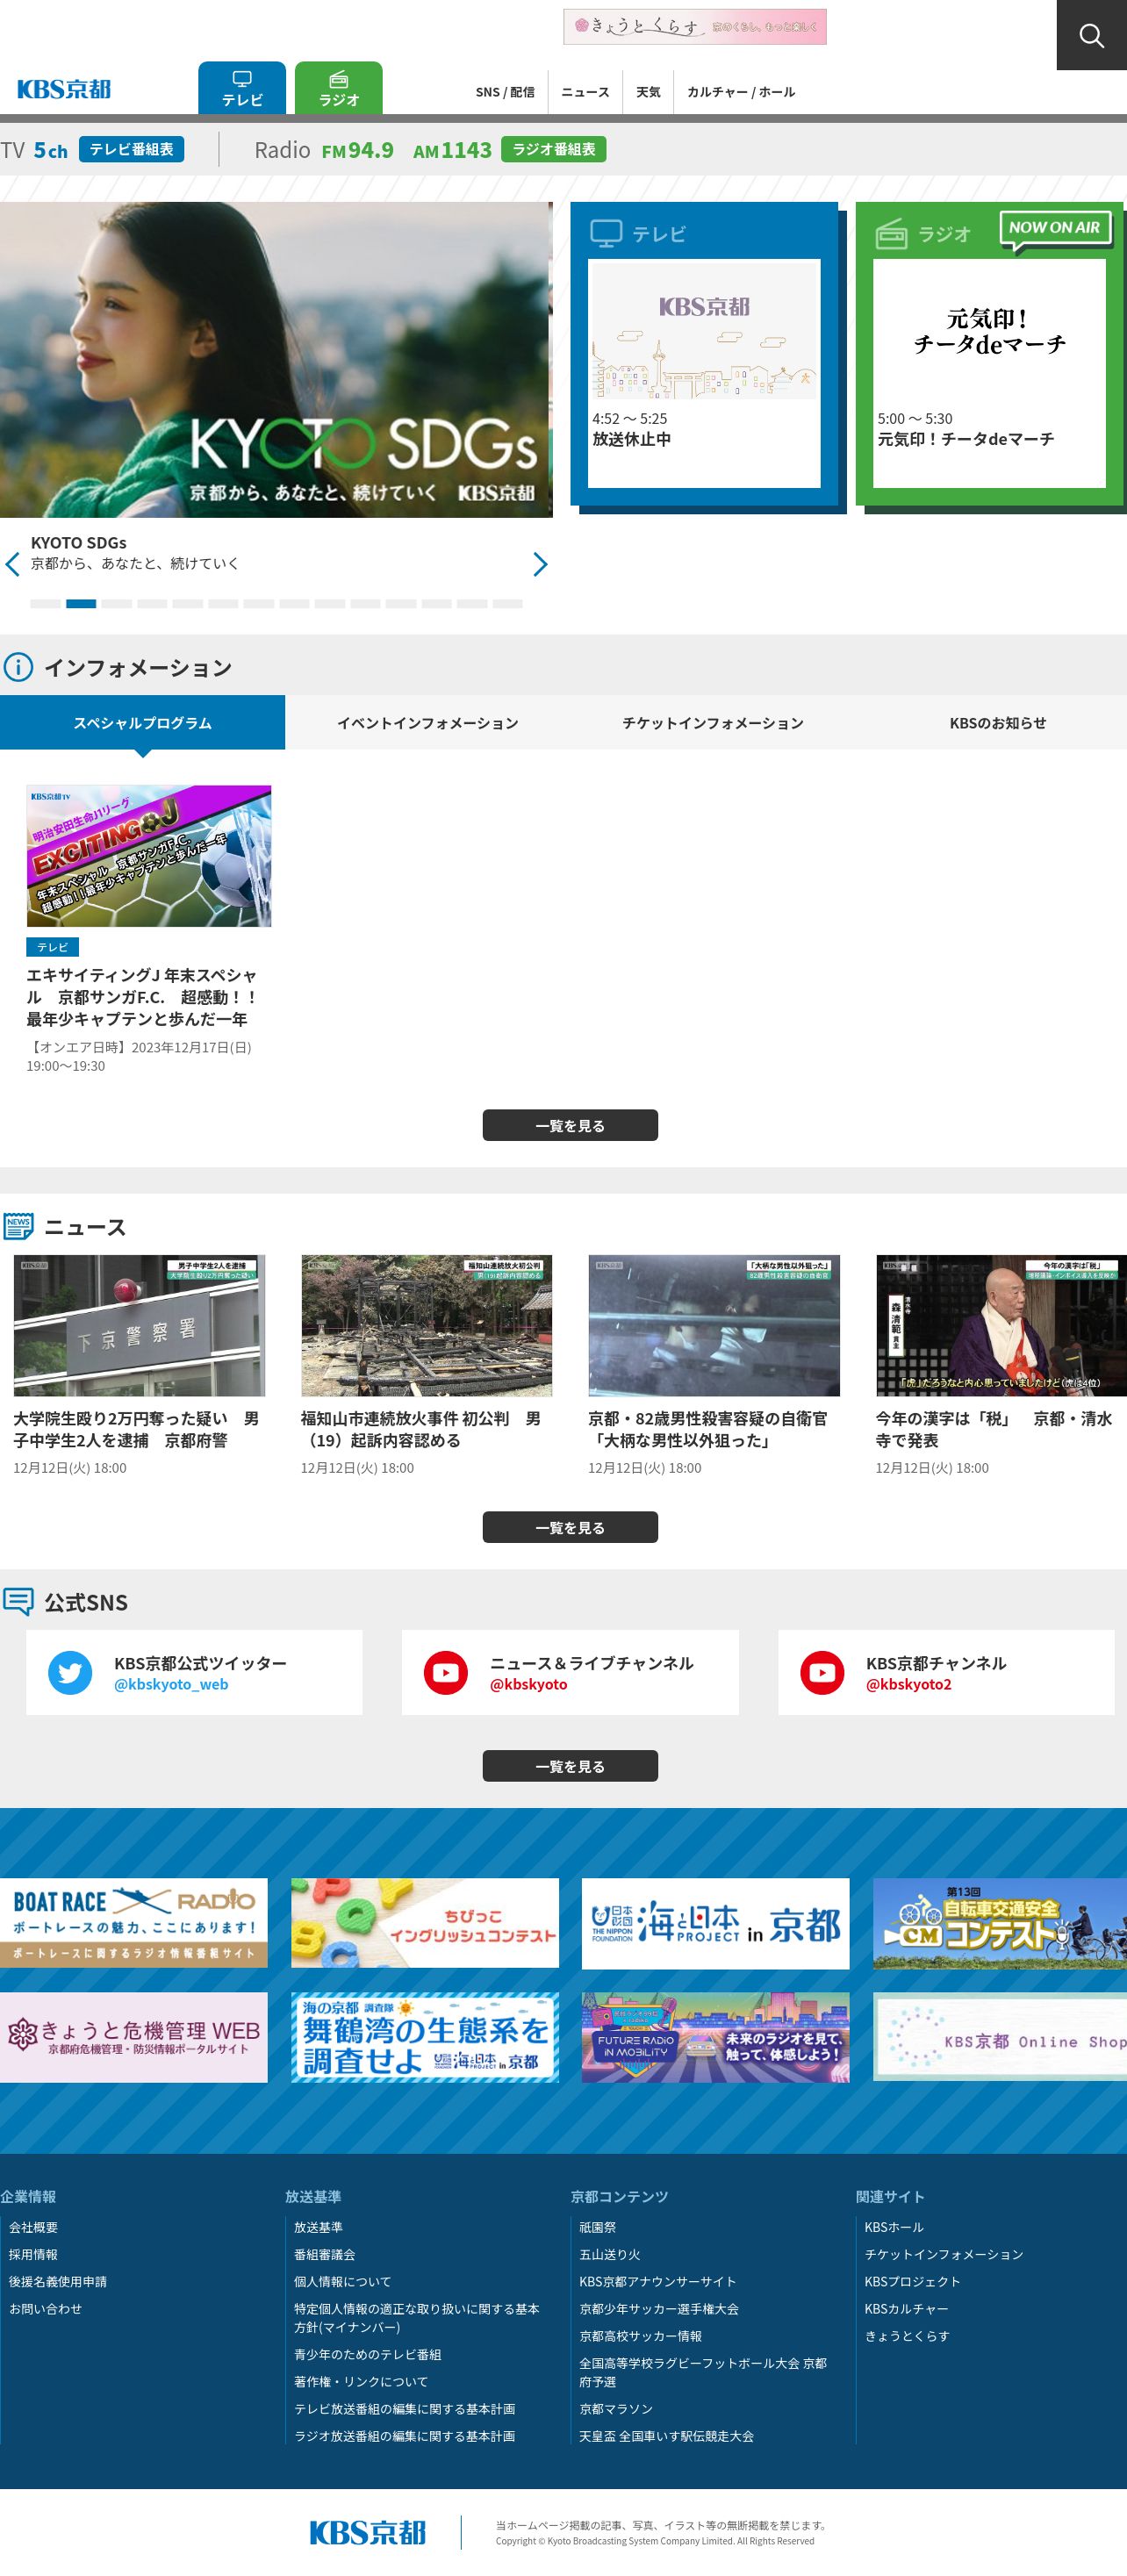Open KBSホール footer link
The width and height of the screenshot is (1127, 2576).
coord(894,2227)
